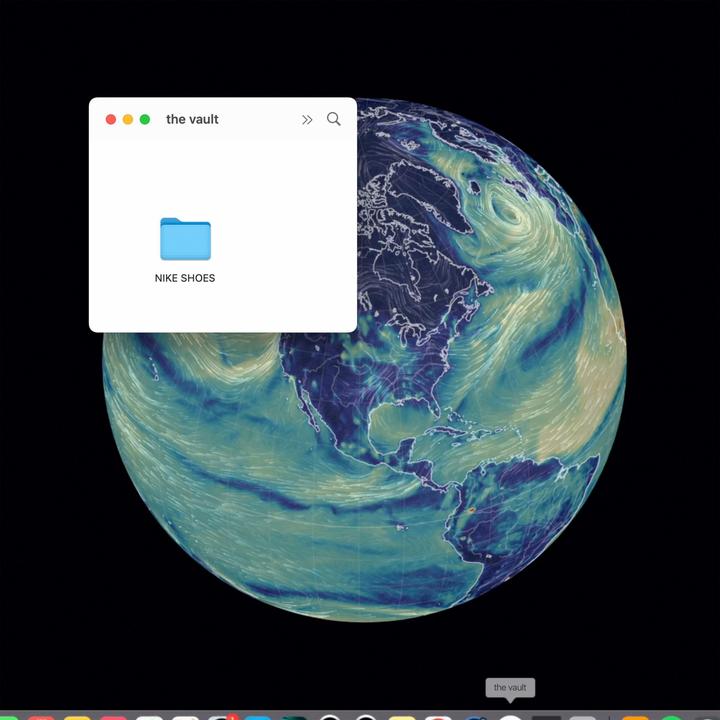Image resolution: width=720 pixels, height=720 pixels.
Task: Expand the toolbar overflow double-chevron
Action: (x=307, y=120)
